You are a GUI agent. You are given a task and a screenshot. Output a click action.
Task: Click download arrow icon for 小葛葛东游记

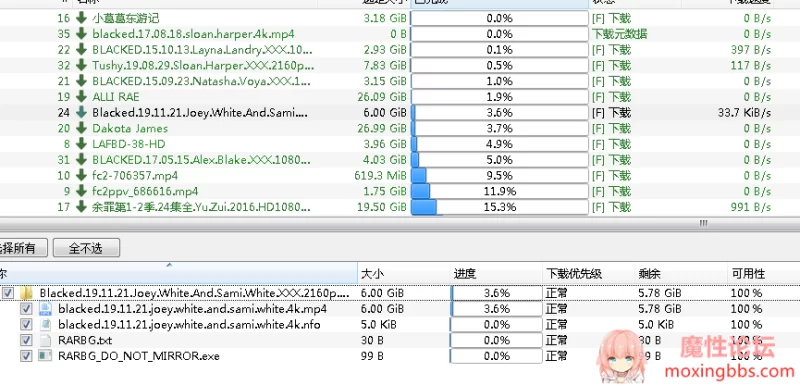pyautogui.click(x=81, y=18)
